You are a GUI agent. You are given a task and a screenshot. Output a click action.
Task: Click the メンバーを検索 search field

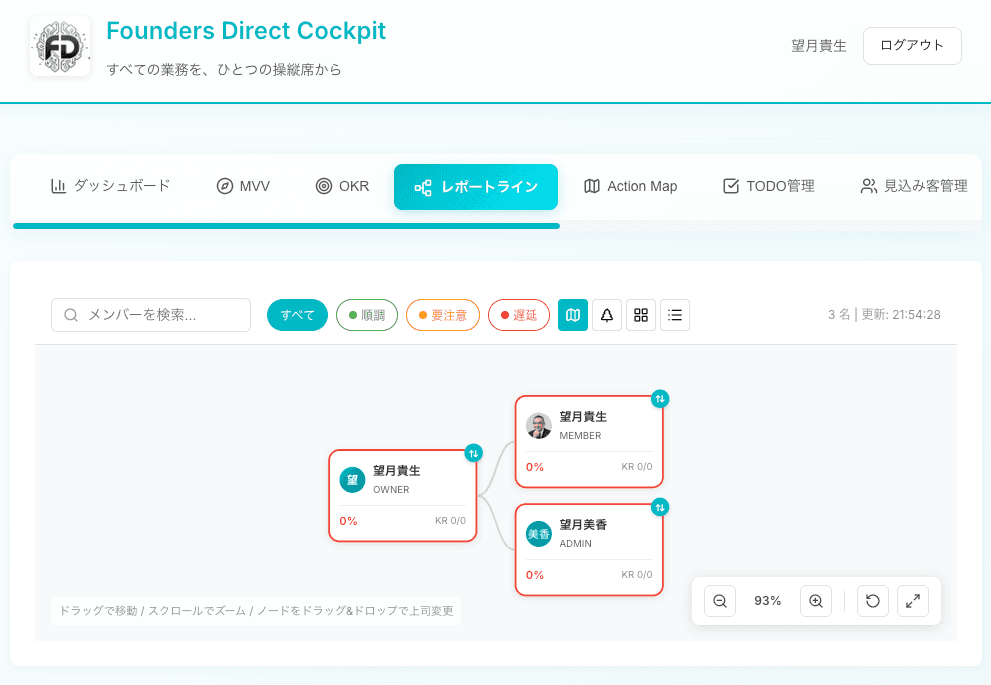151,314
